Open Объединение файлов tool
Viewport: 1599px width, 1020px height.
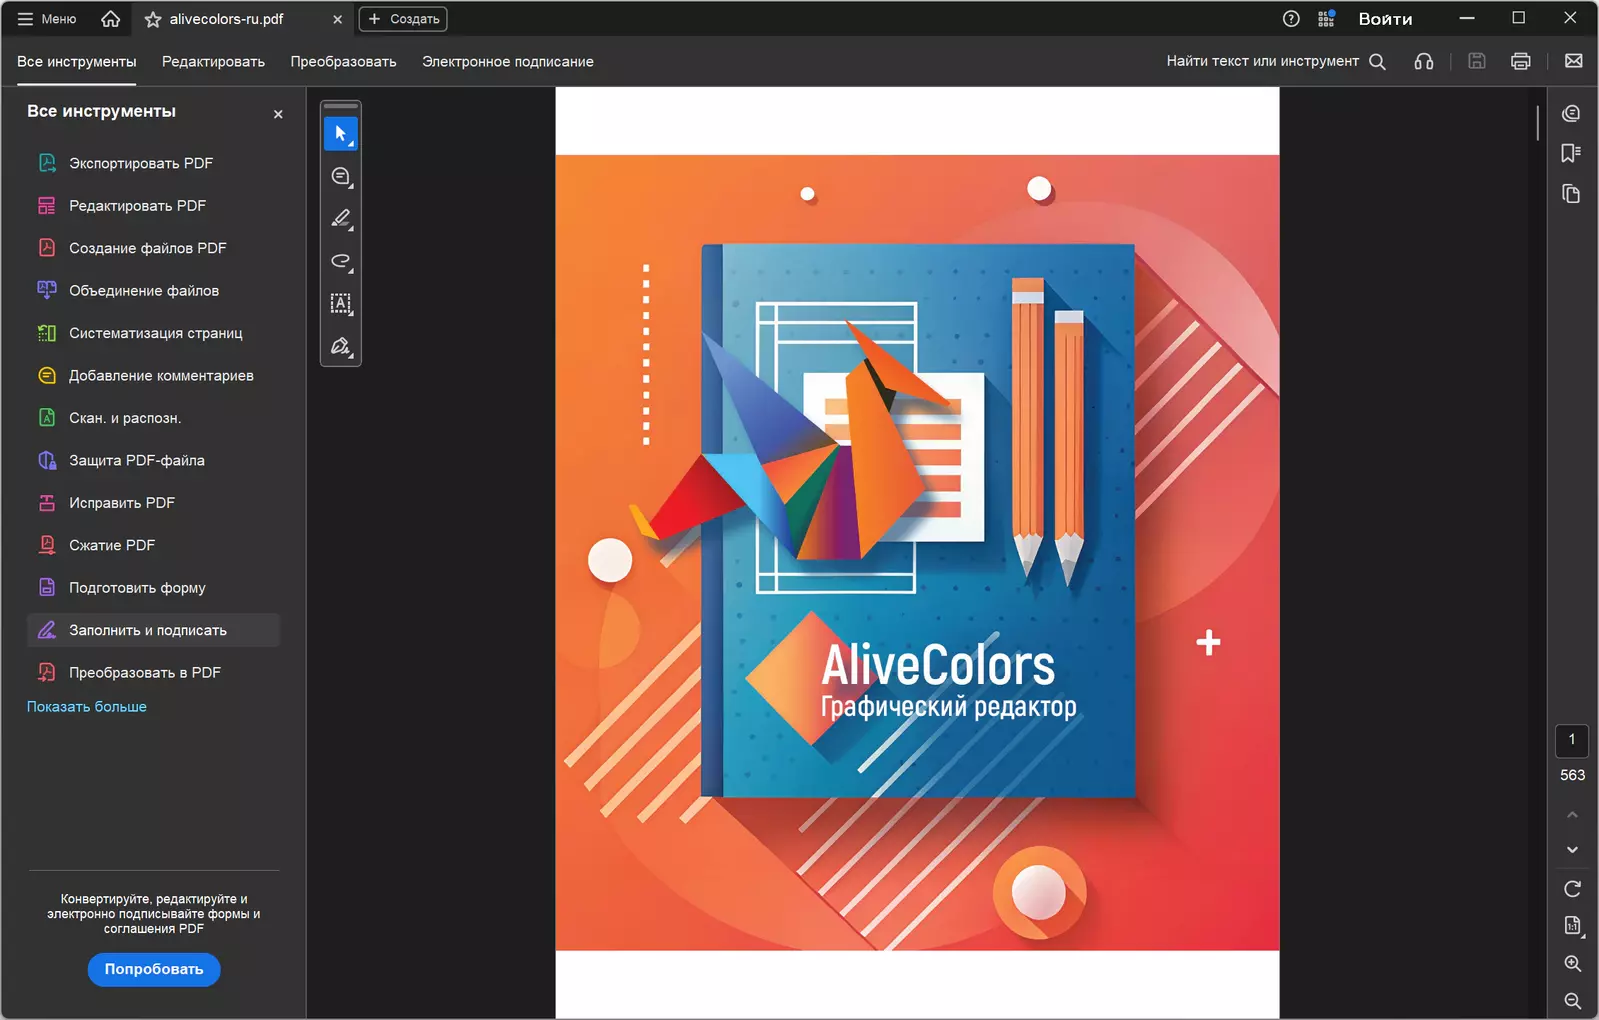pyautogui.click(x=153, y=291)
